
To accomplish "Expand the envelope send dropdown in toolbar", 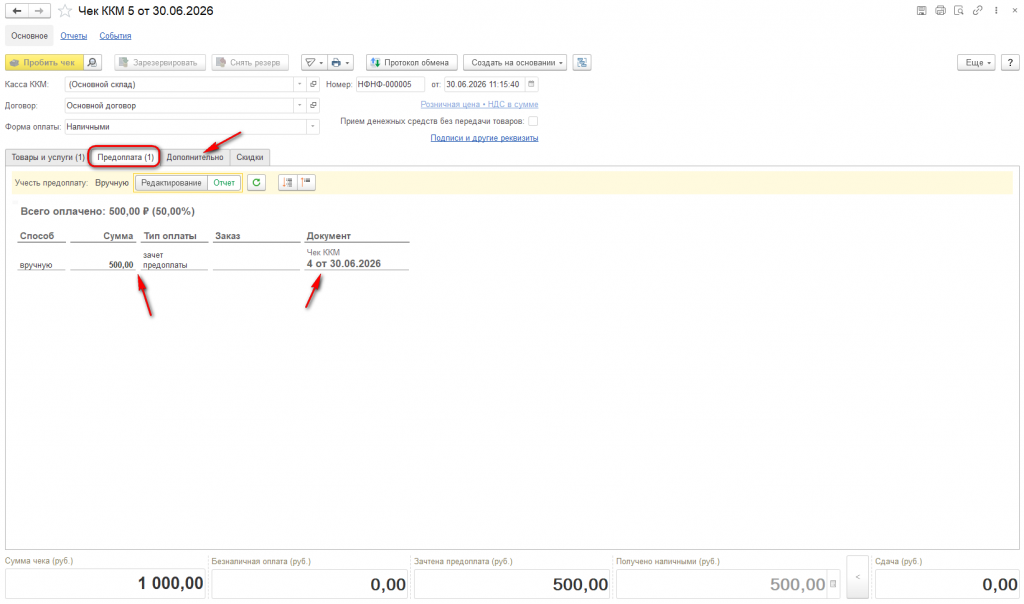I will [x=314, y=63].
